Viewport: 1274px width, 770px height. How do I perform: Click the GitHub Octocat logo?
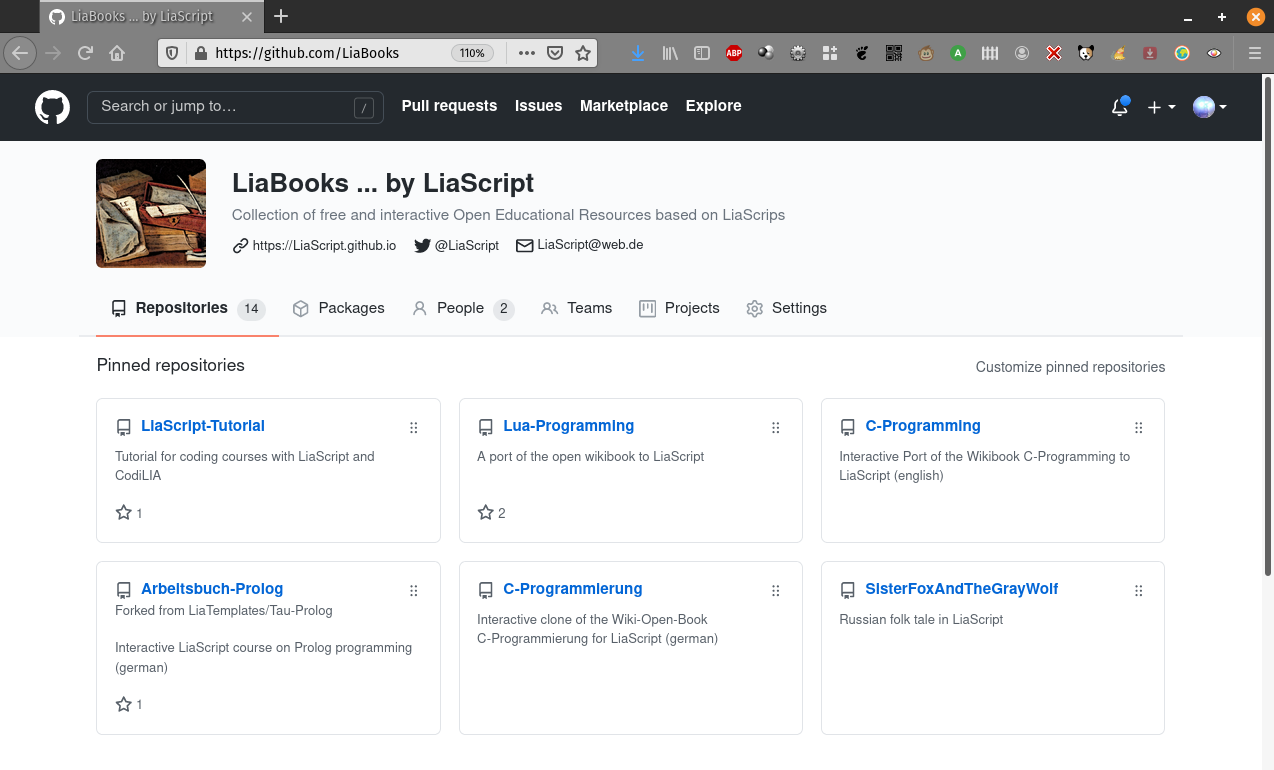click(x=53, y=107)
